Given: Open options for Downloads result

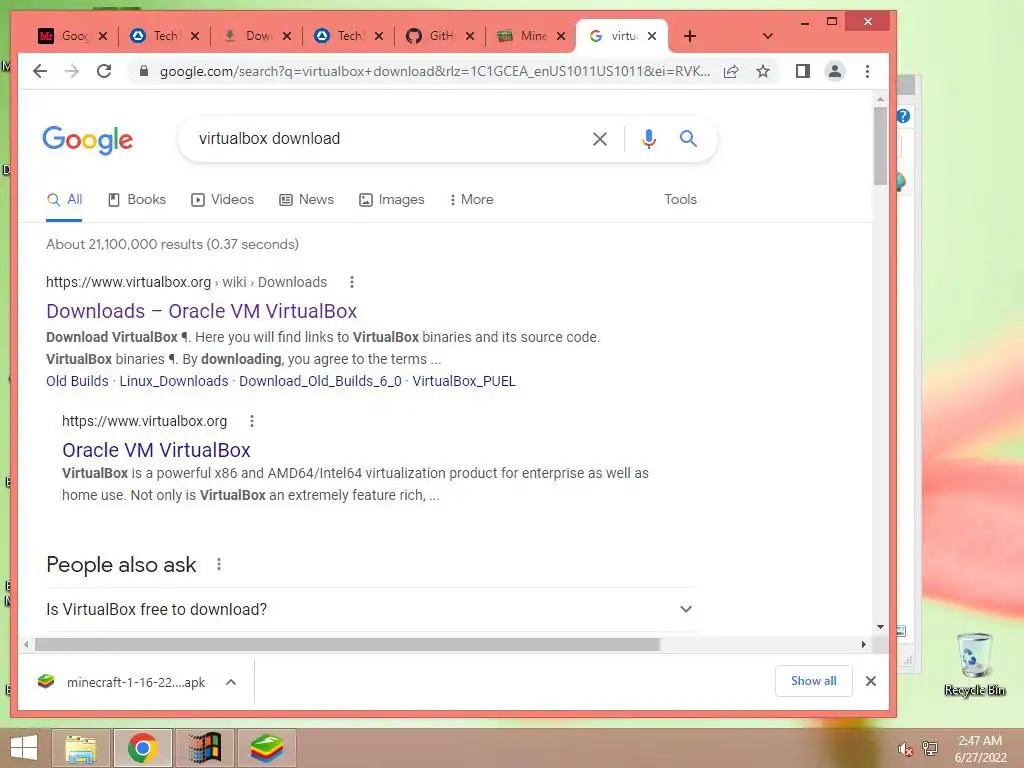Looking at the screenshot, I should [352, 282].
